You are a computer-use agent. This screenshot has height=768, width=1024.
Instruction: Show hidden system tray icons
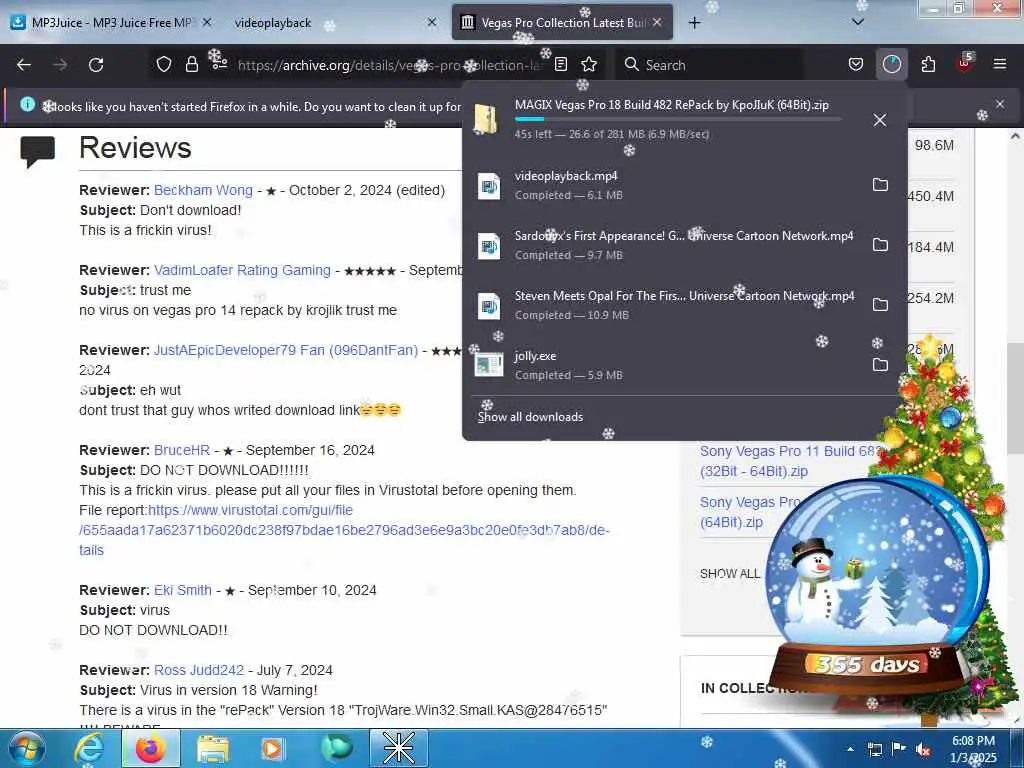pyautogui.click(x=850, y=749)
